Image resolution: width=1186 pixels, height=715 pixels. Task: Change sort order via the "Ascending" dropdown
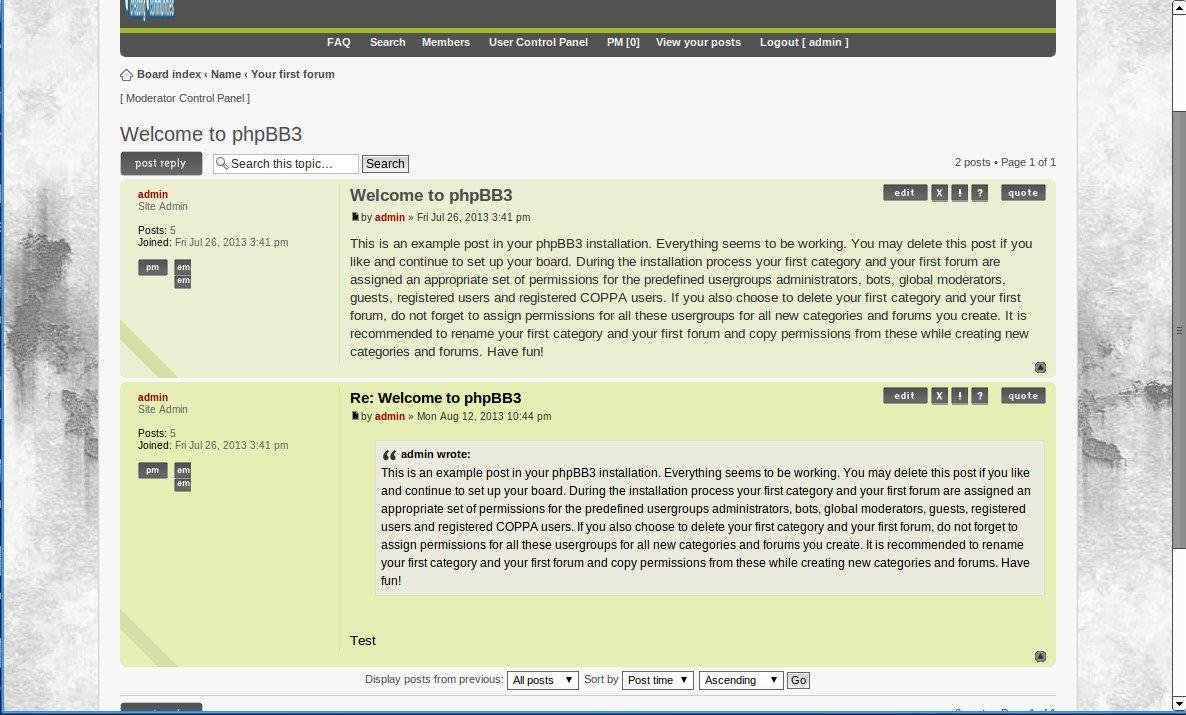pos(740,680)
